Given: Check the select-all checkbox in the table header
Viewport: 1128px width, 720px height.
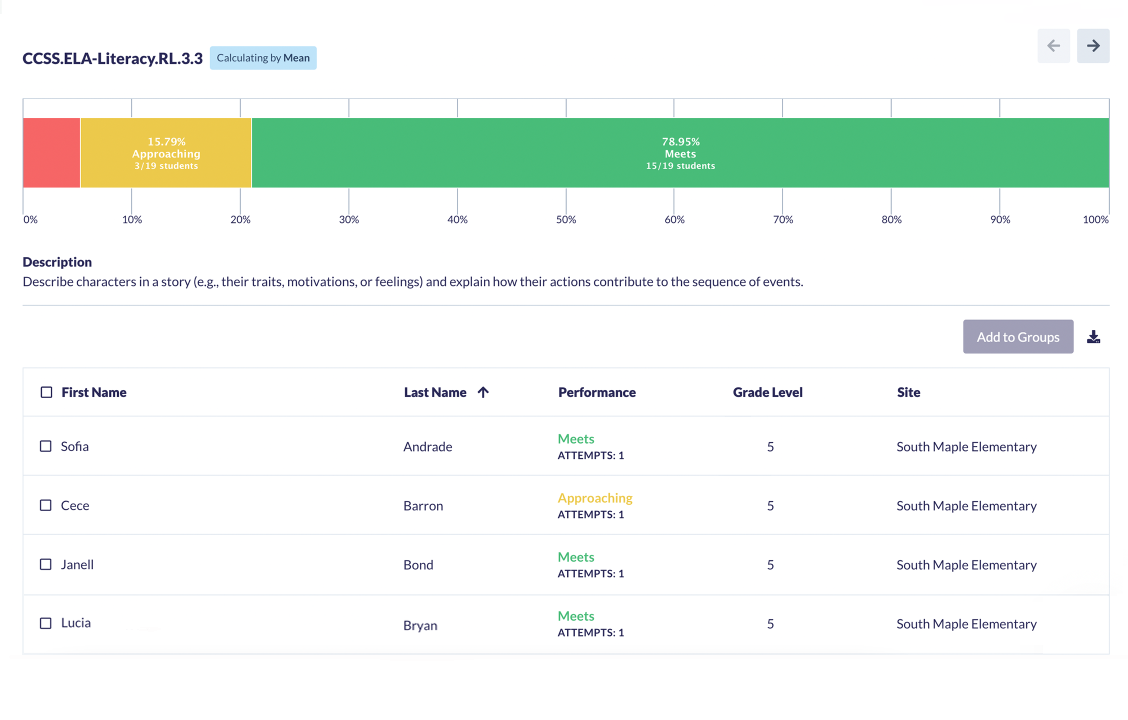Looking at the screenshot, I should 46,392.
